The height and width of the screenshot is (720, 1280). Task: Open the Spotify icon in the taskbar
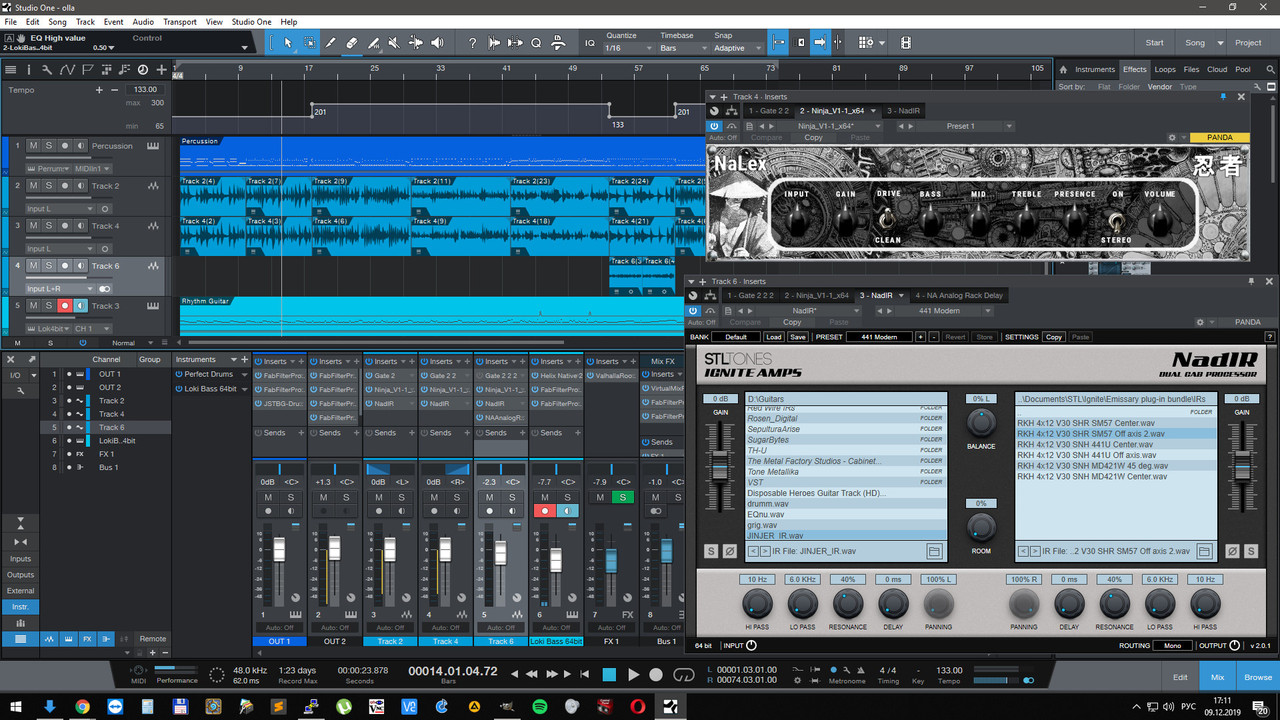click(x=540, y=707)
